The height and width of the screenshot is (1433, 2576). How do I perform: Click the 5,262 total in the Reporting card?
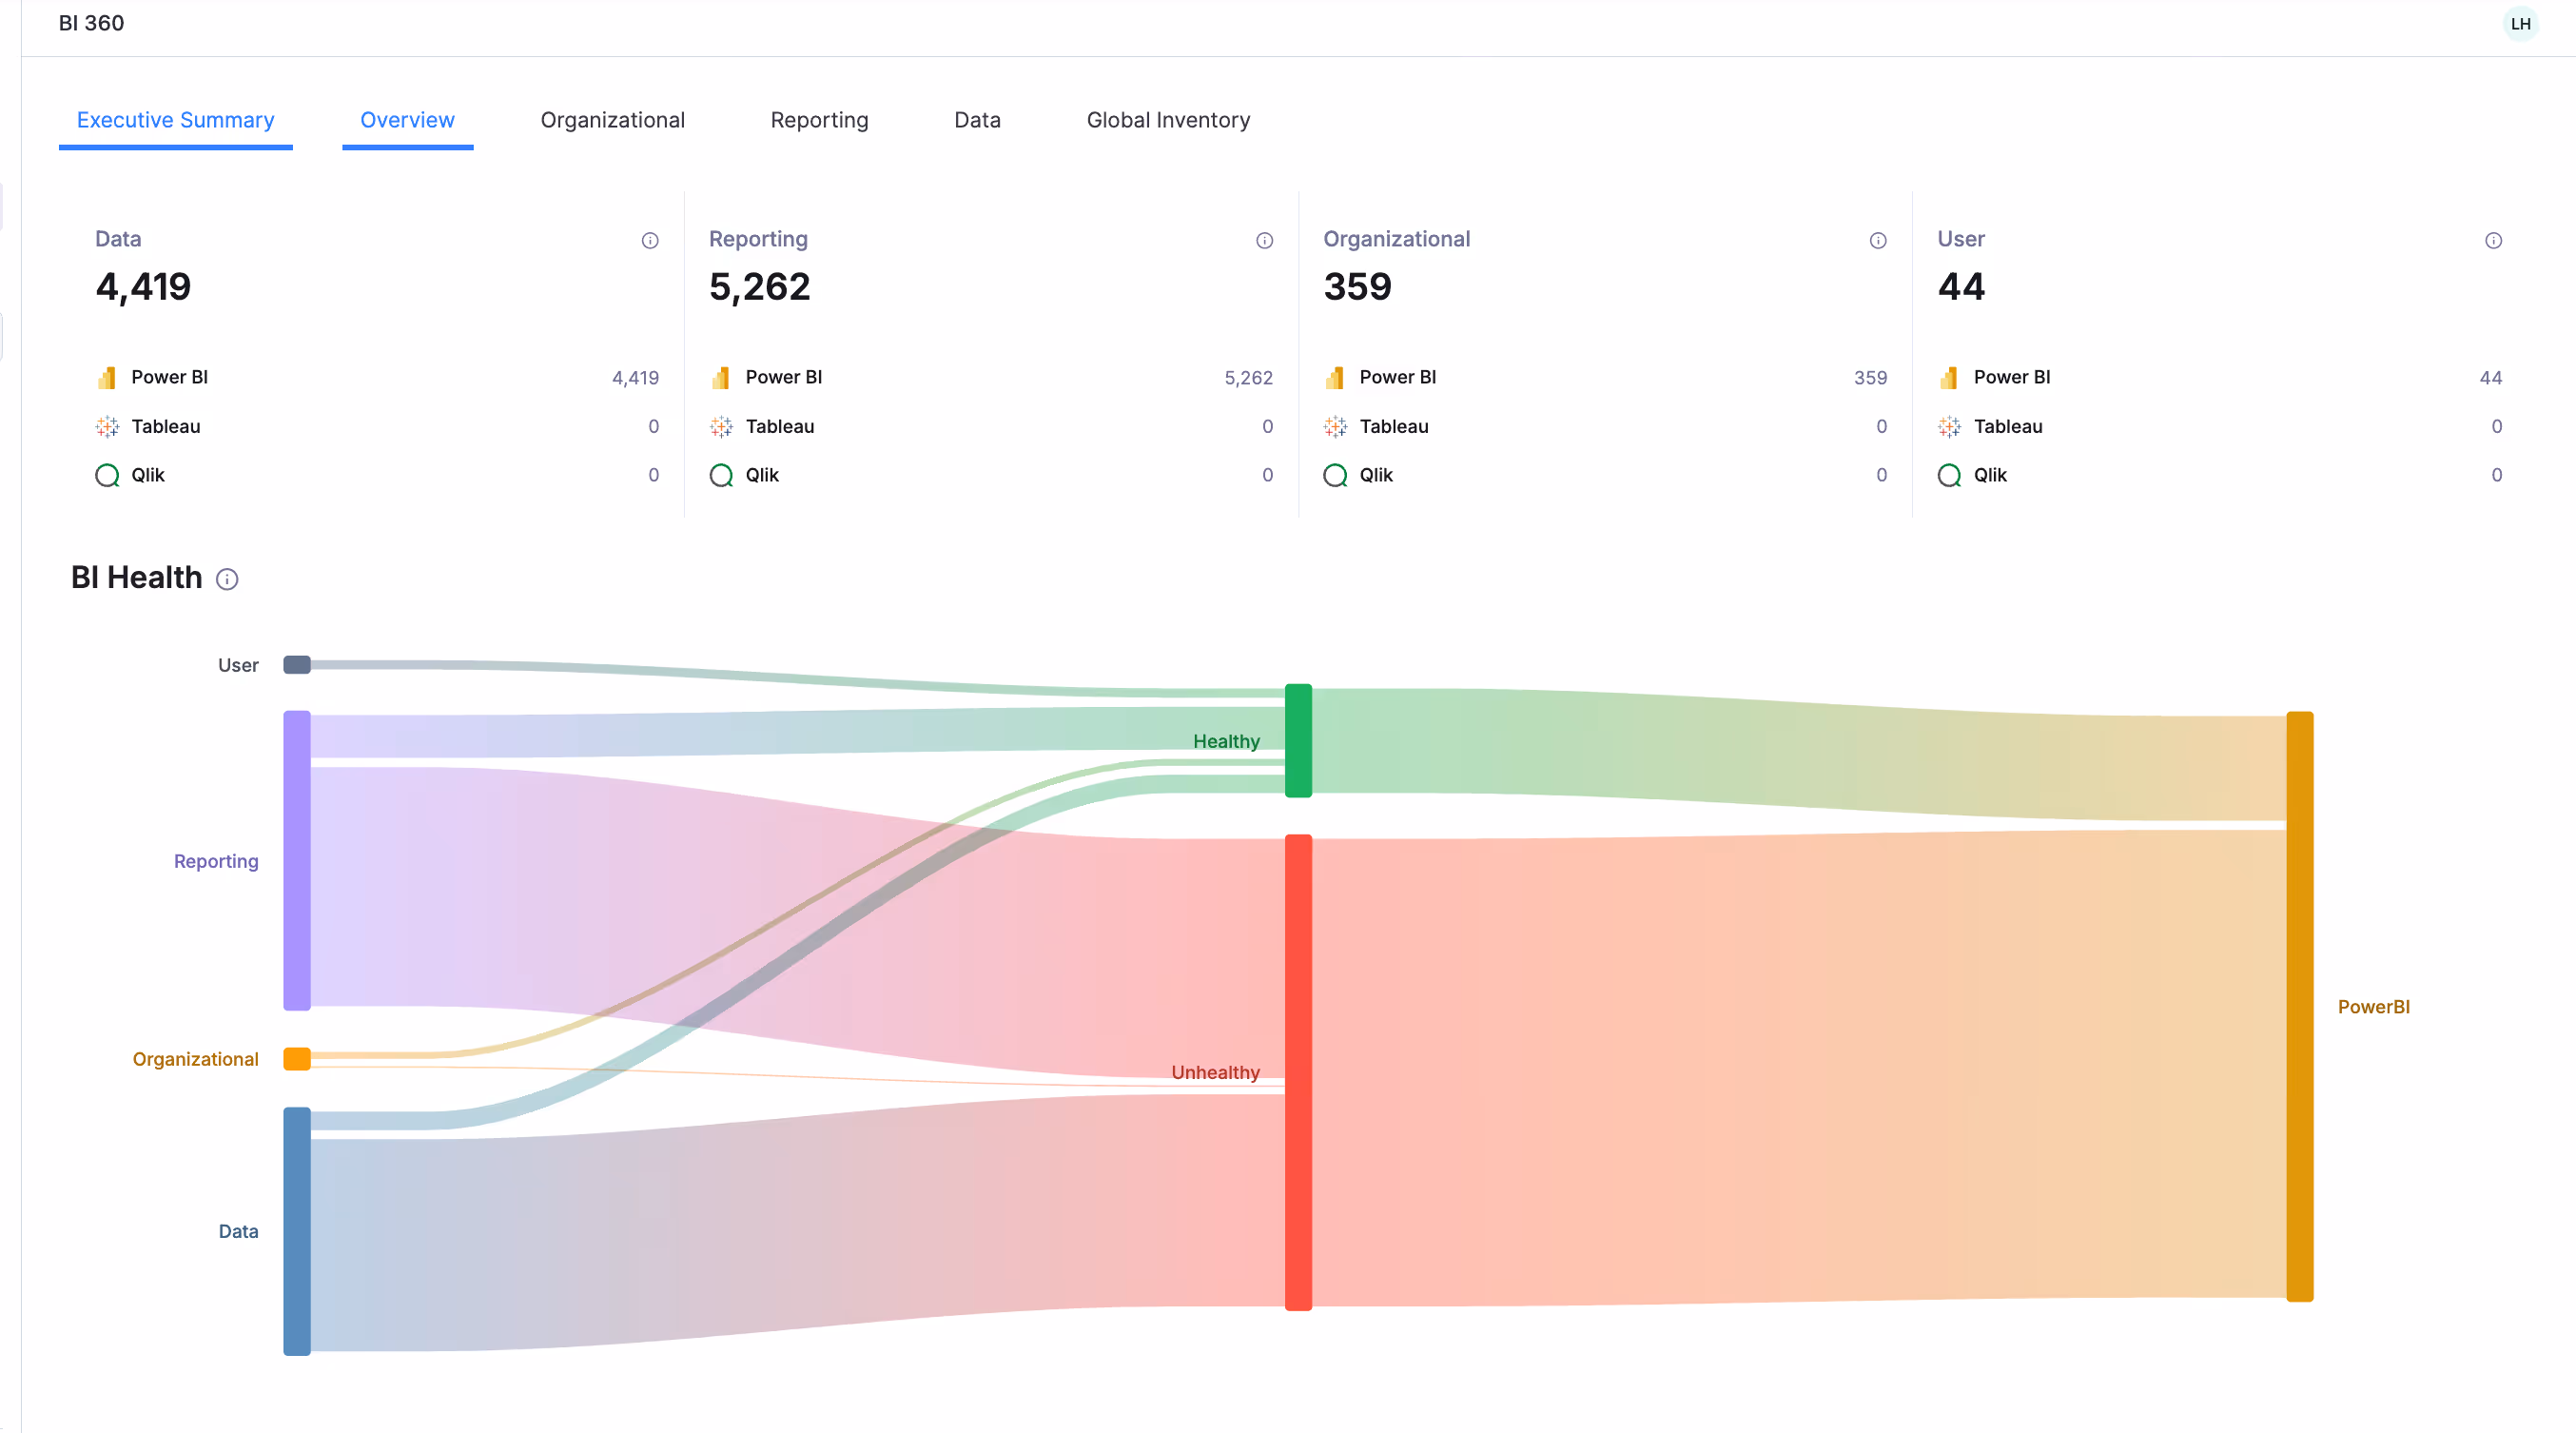(760, 287)
